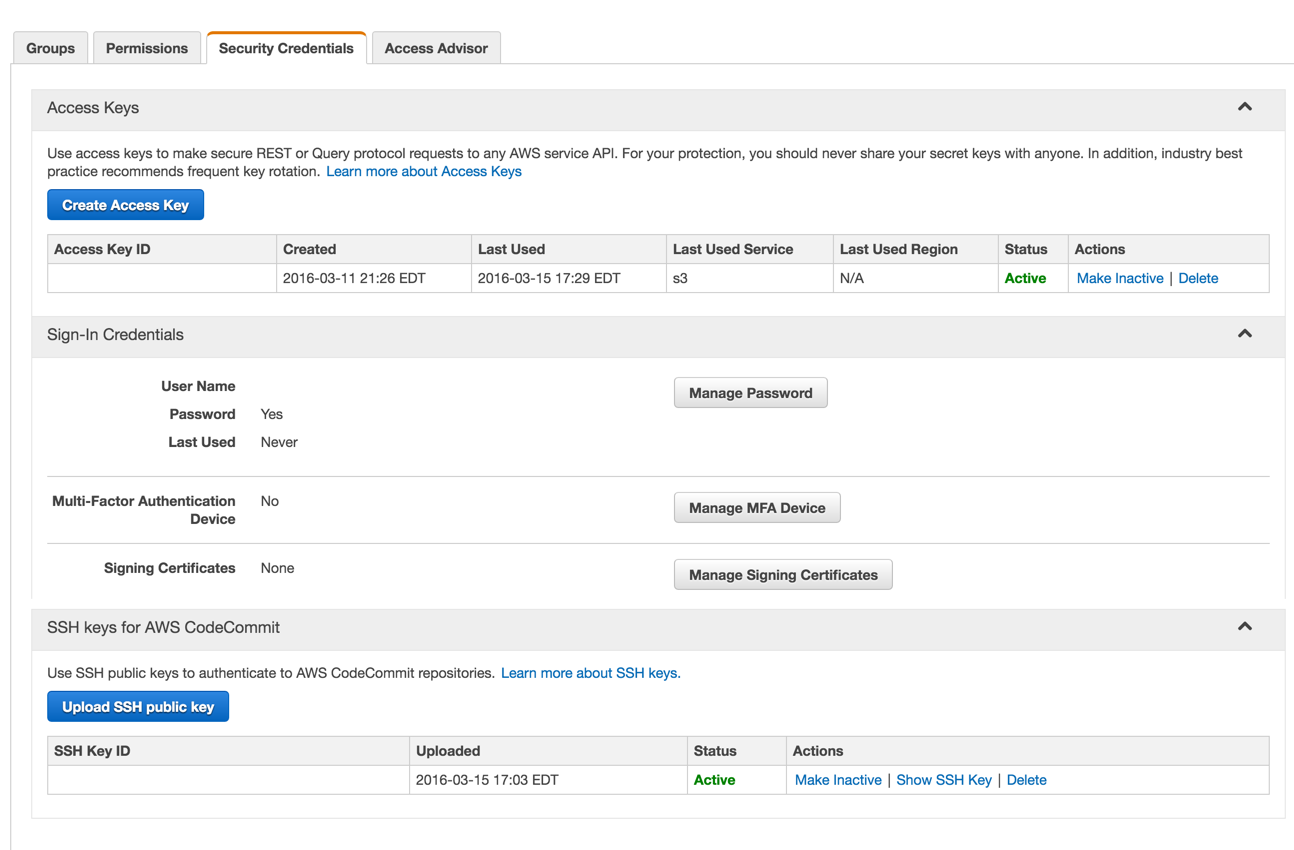Screen dimensions: 1294x850
Task: Go to the Access Advisor tab
Action: point(436,48)
